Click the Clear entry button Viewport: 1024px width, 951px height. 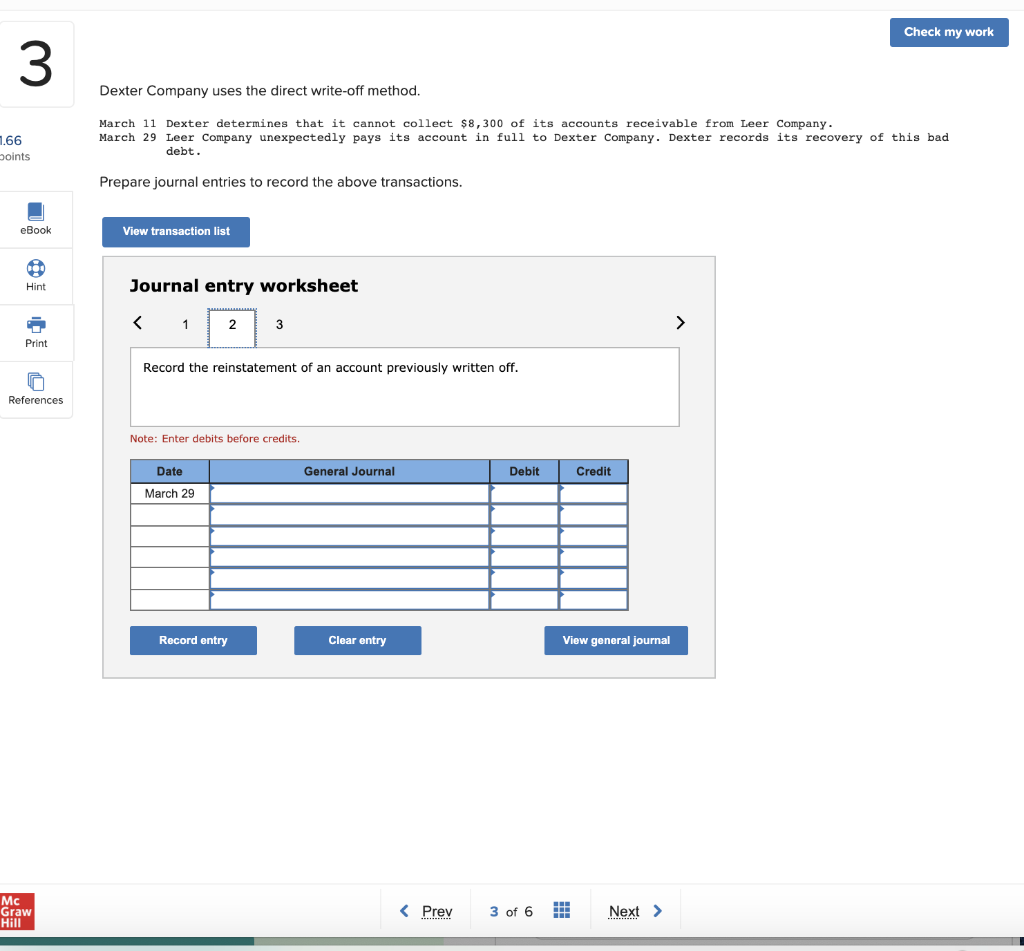[x=357, y=640]
